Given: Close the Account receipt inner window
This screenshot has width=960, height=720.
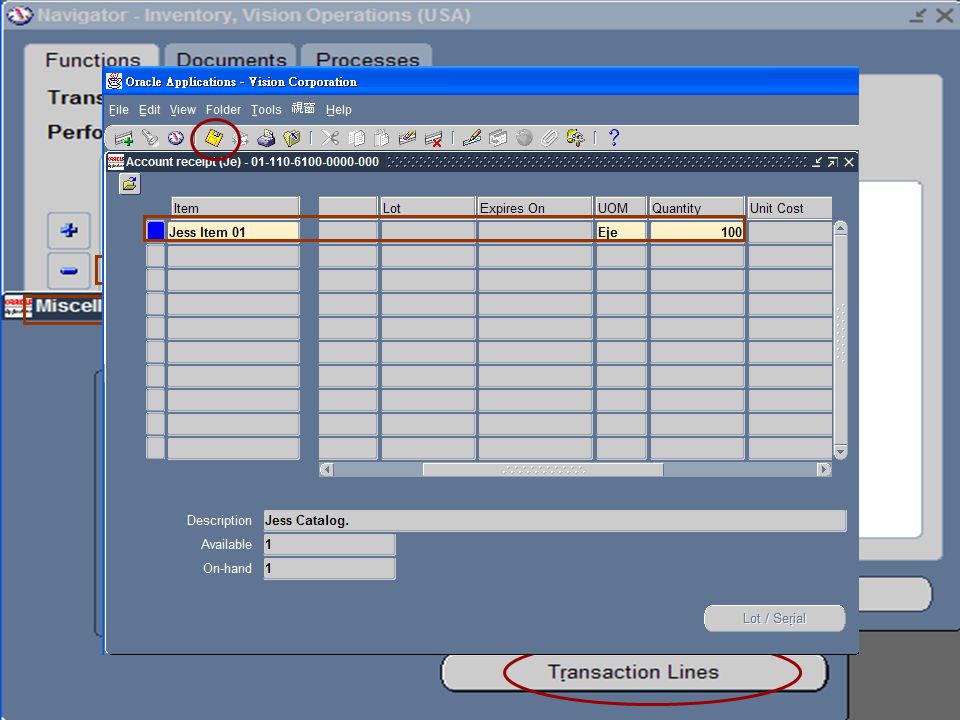Looking at the screenshot, I should pos(849,162).
